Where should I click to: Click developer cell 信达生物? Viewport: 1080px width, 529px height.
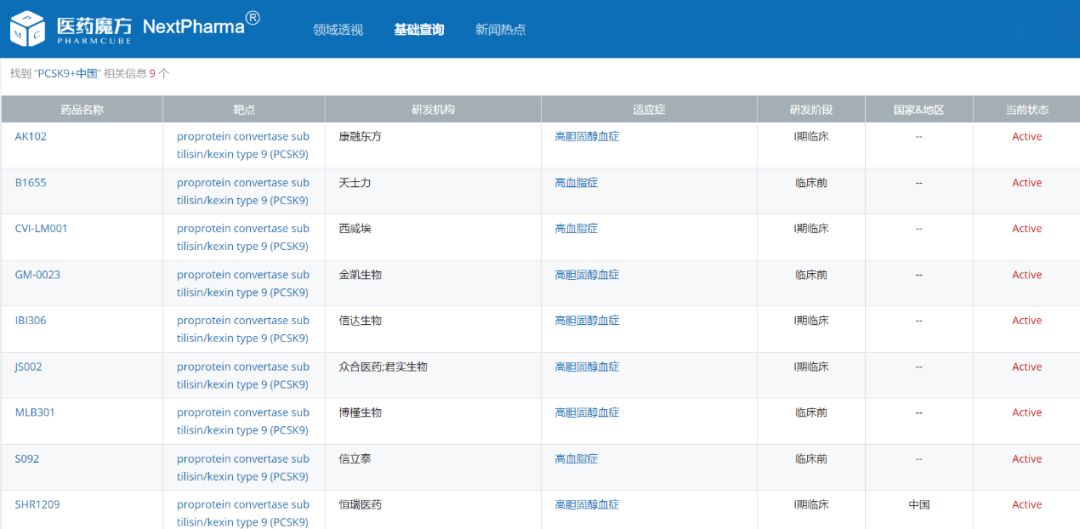tap(360, 320)
